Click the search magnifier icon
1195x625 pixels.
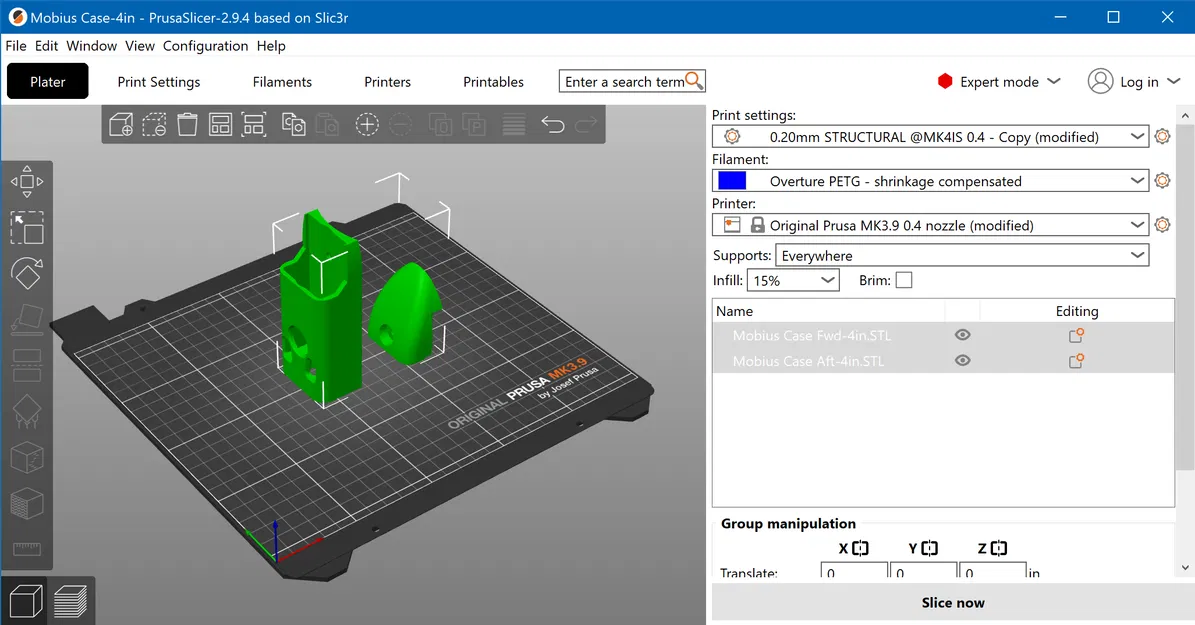click(x=694, y=80)
